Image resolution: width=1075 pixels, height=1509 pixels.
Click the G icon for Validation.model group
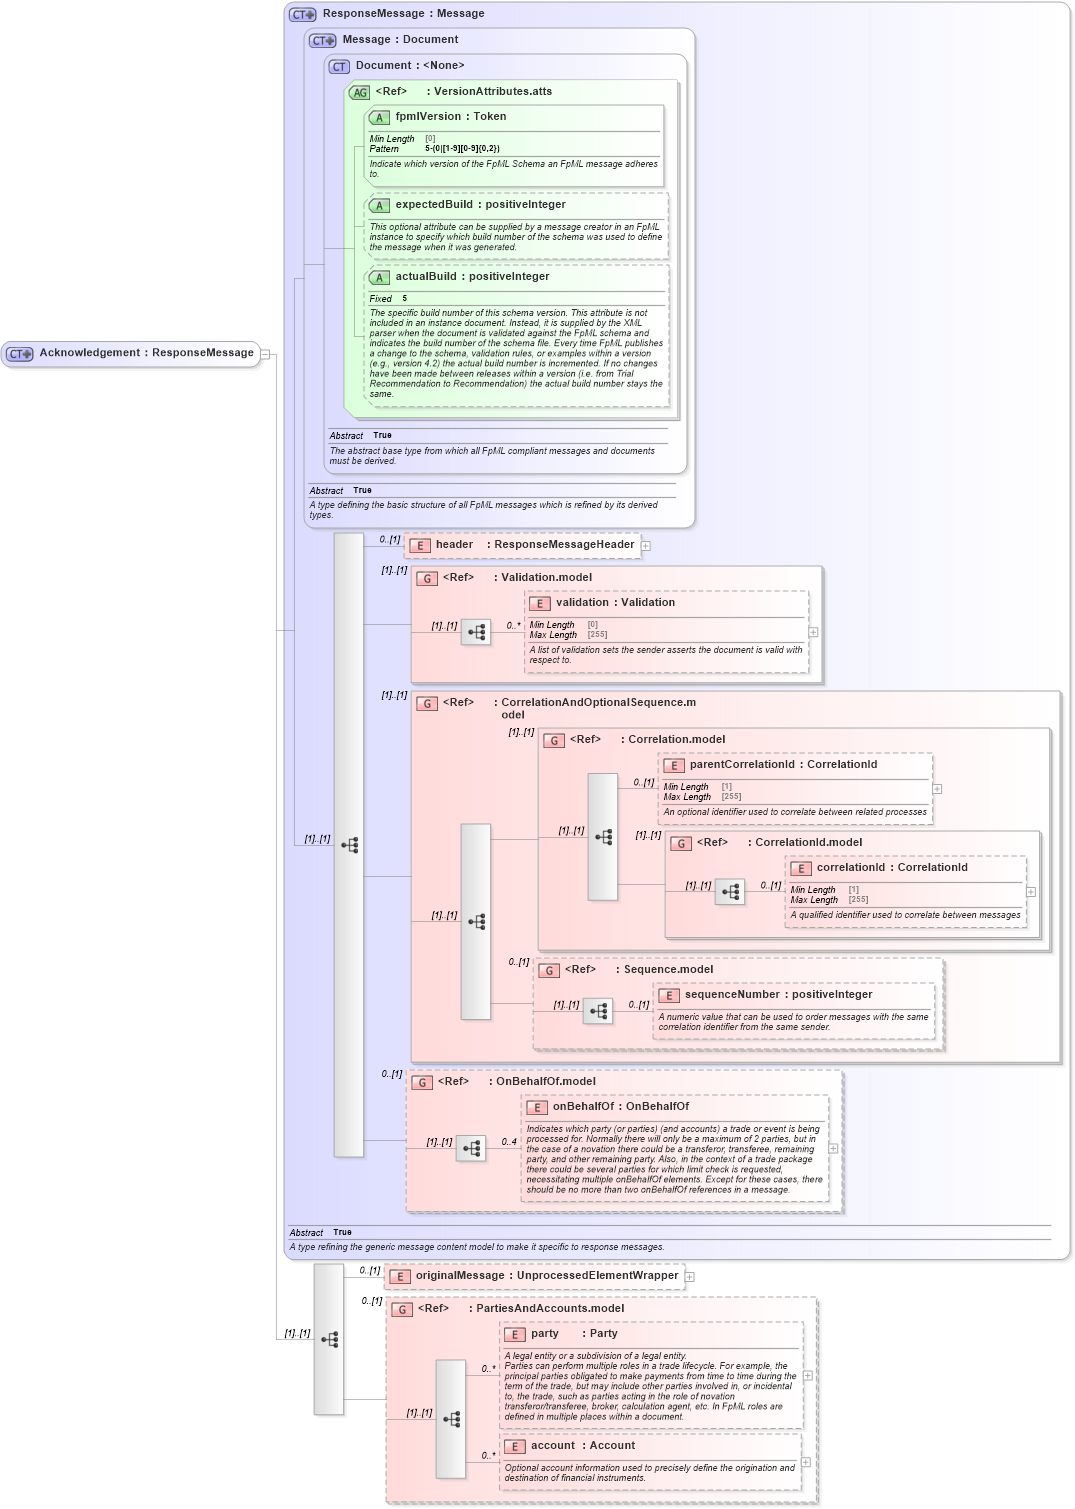pos(427,578)
